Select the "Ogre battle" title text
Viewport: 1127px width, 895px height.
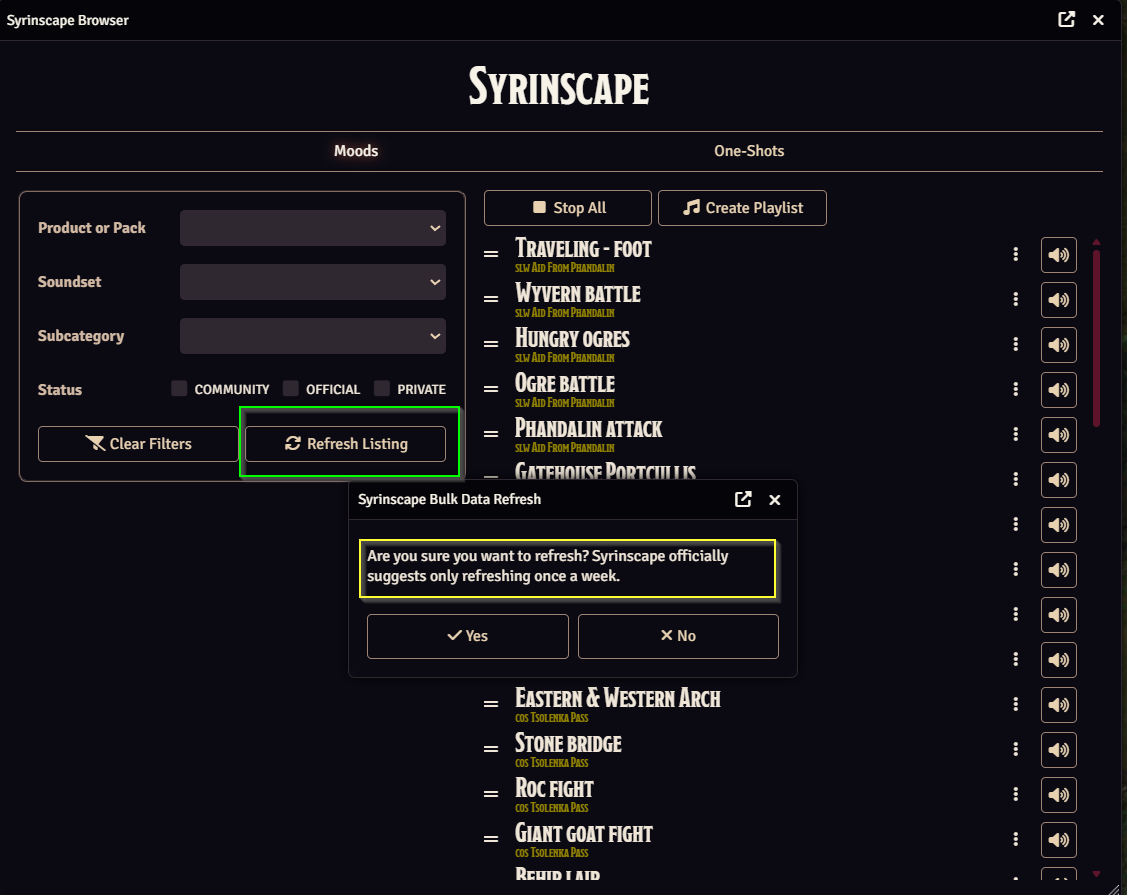(565, 383)
